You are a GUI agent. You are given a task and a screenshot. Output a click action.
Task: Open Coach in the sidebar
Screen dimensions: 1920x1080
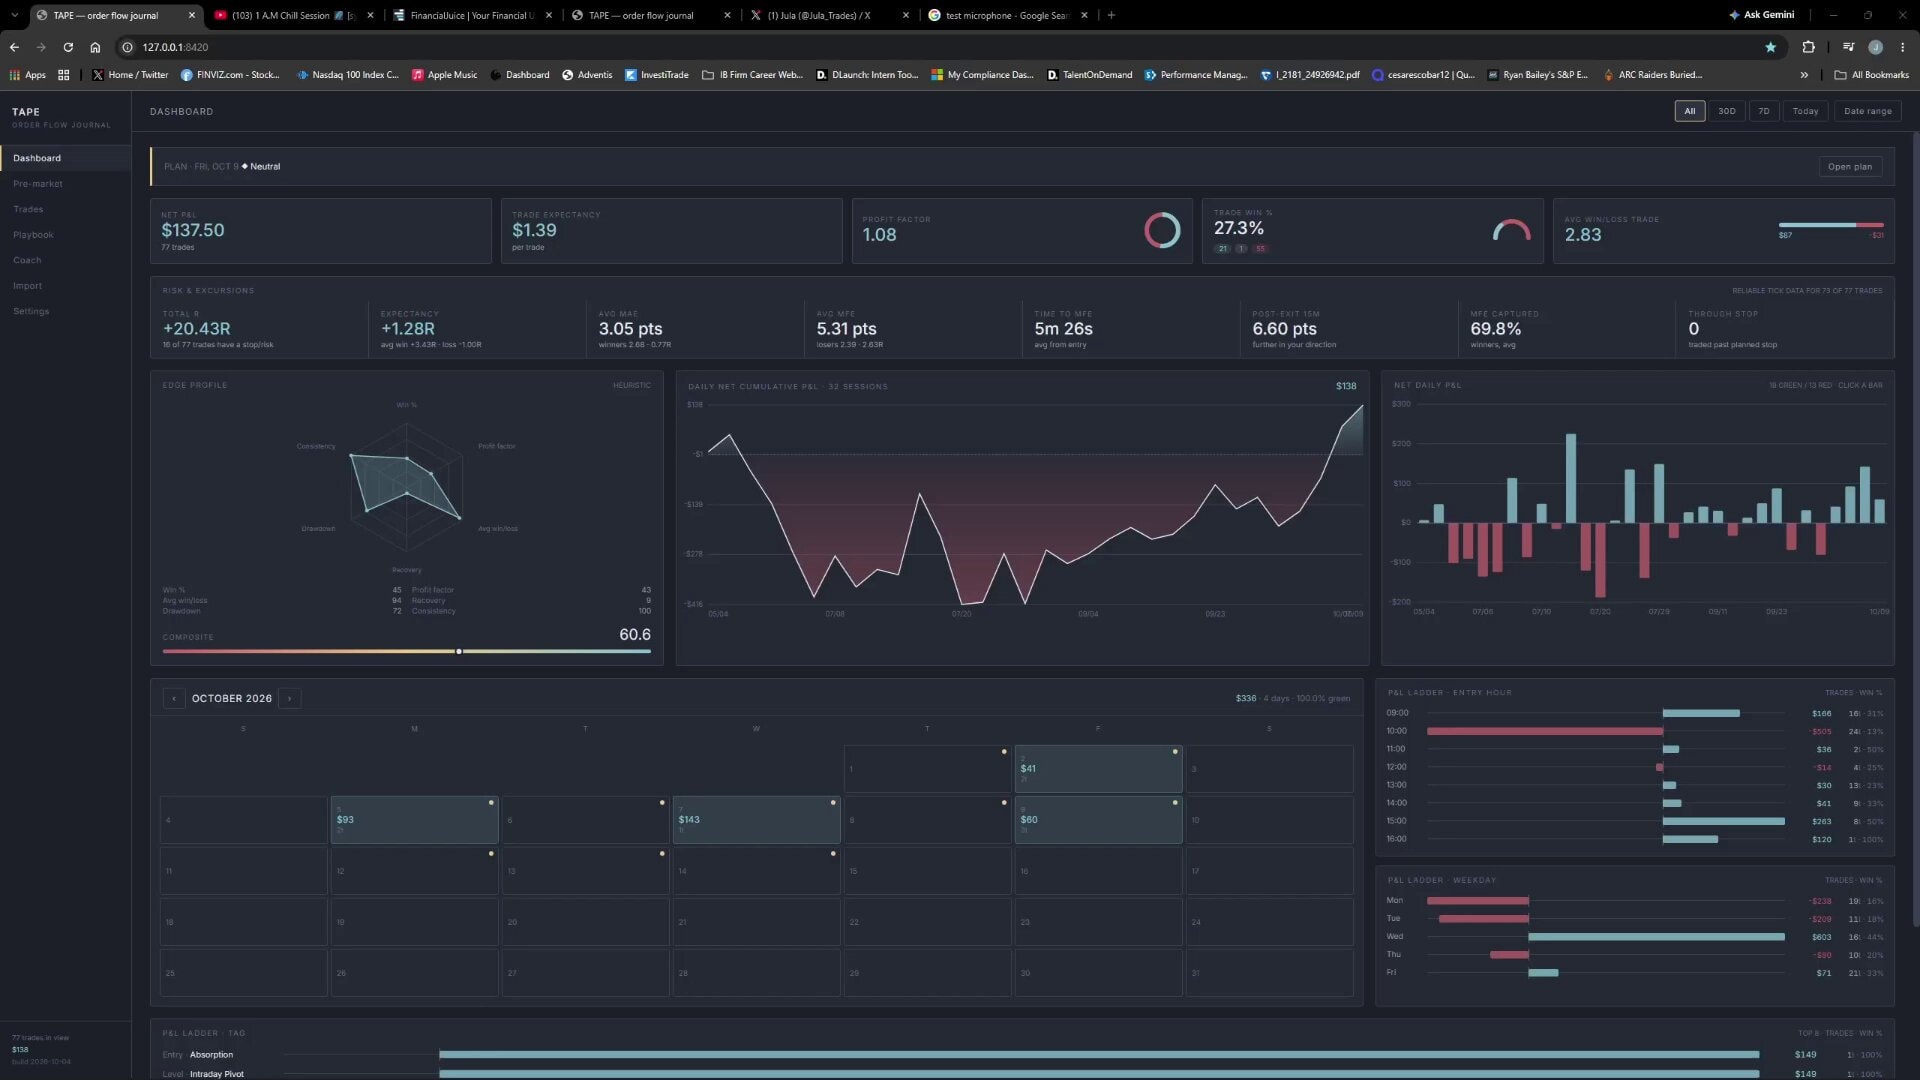tap(27, 261)
